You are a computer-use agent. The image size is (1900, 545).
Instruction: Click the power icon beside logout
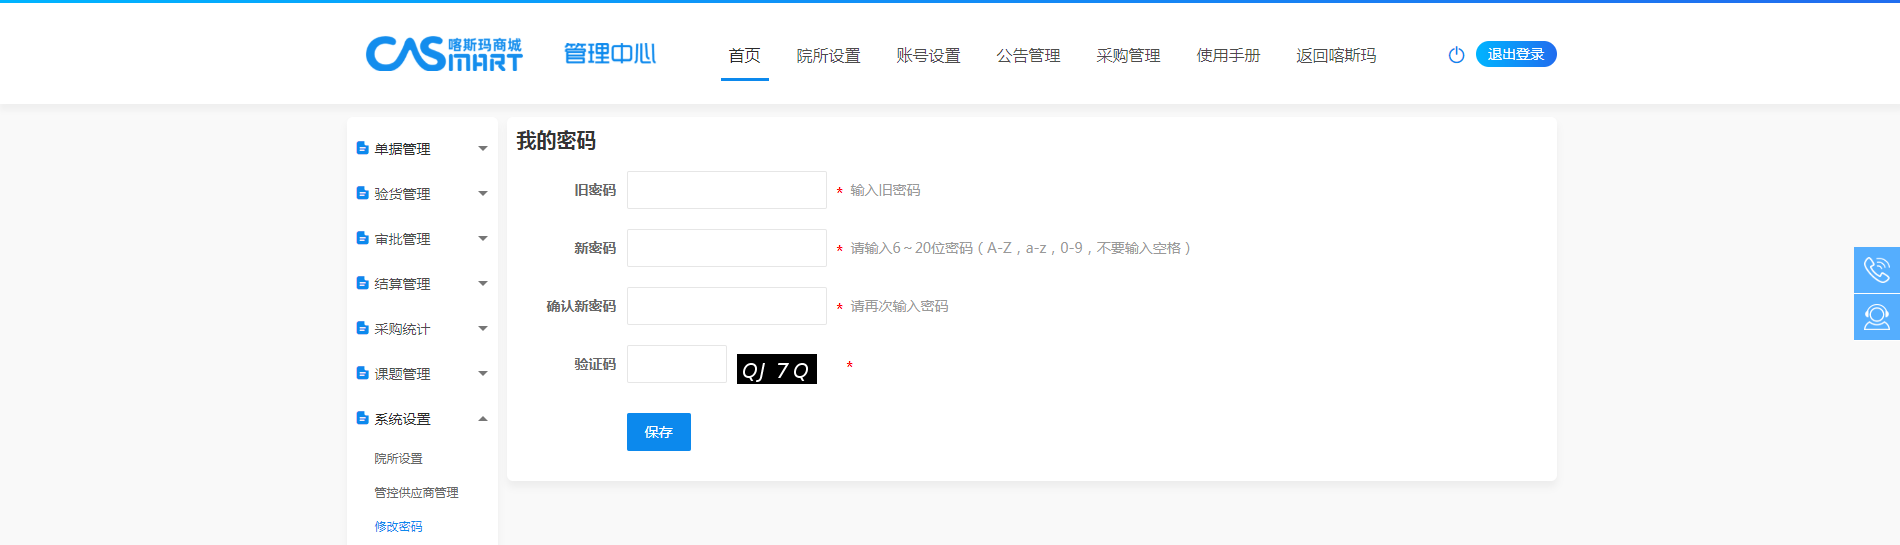coord(1456,55)
